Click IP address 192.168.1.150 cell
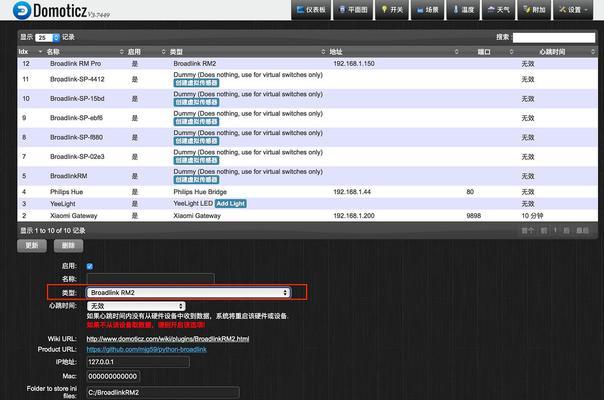Screen dimensions: 604x400 point(354,64)
